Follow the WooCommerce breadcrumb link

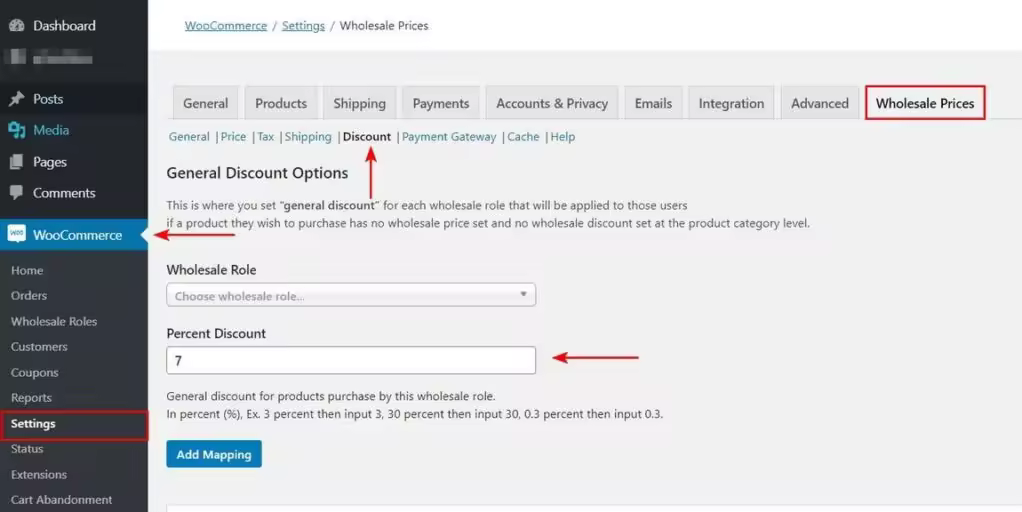226,25
